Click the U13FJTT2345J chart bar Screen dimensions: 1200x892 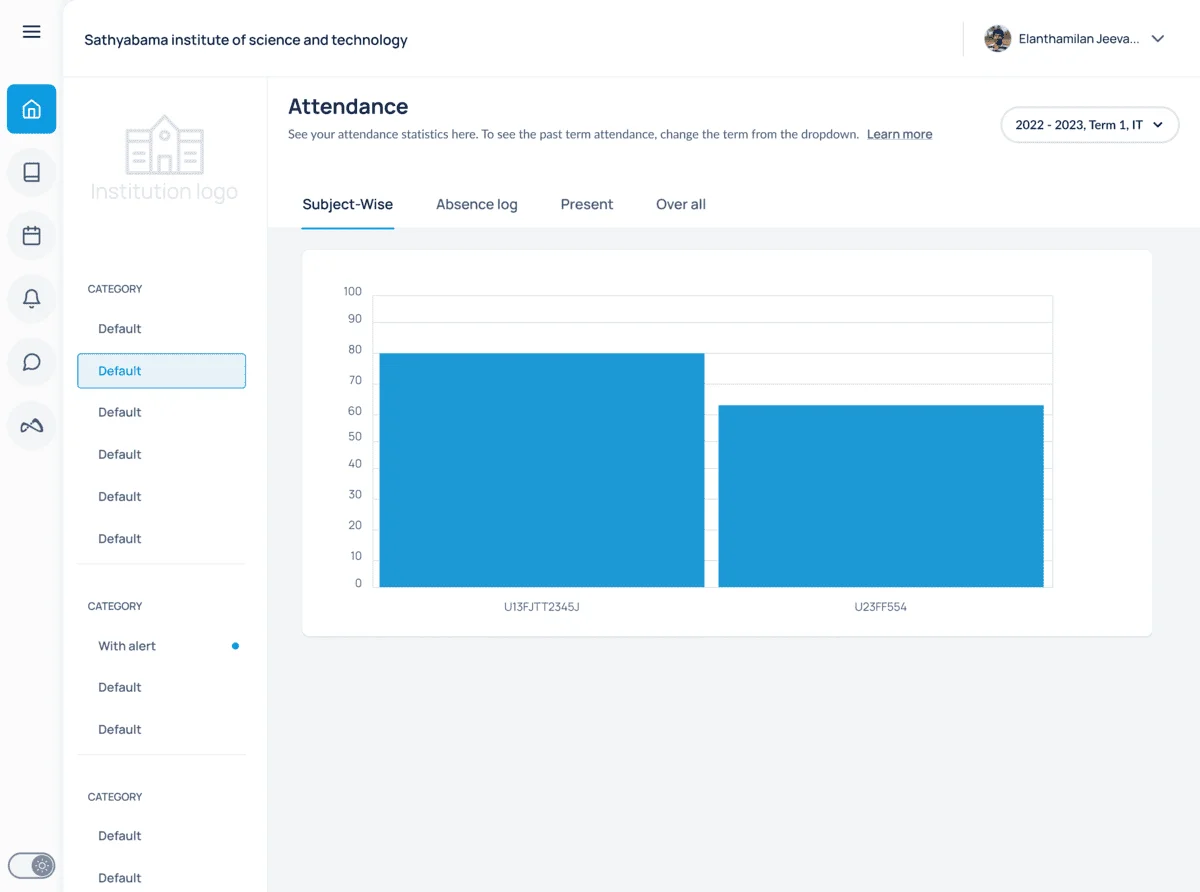click(x=541, y=470)
